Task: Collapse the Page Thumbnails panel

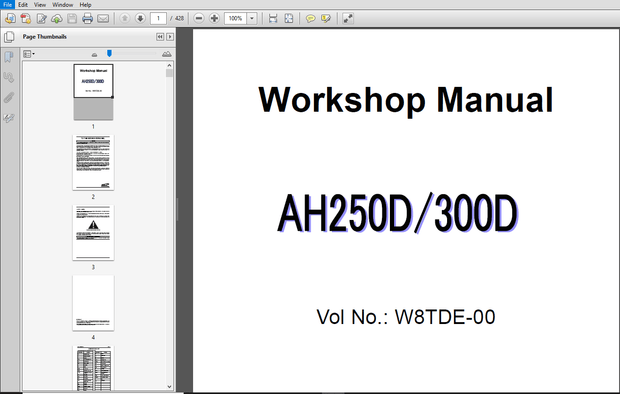Action: coord(160,37)
